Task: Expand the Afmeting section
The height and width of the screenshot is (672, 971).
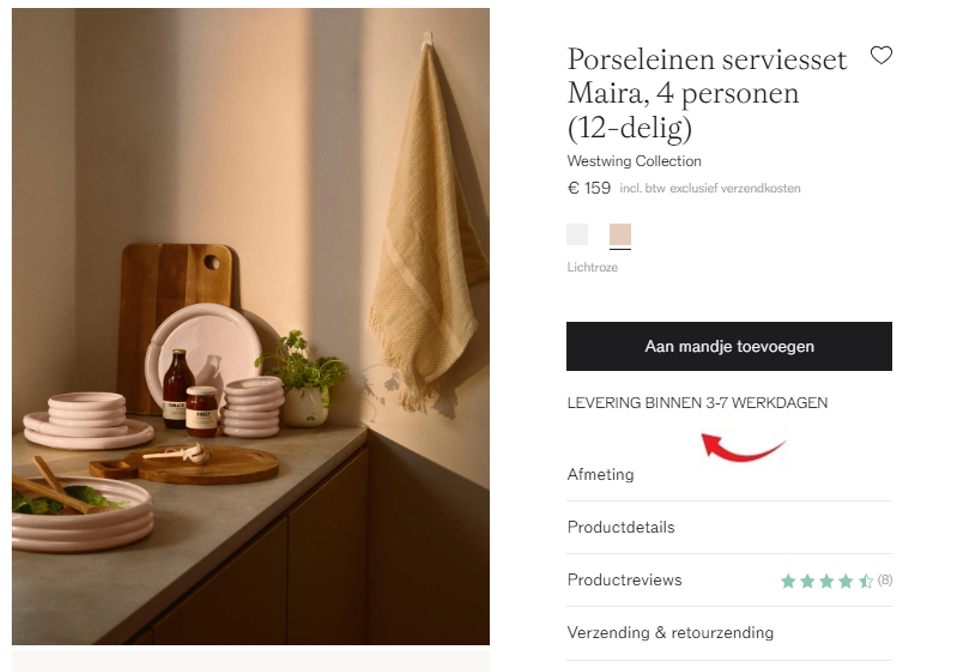Action: tap(729, 474)
